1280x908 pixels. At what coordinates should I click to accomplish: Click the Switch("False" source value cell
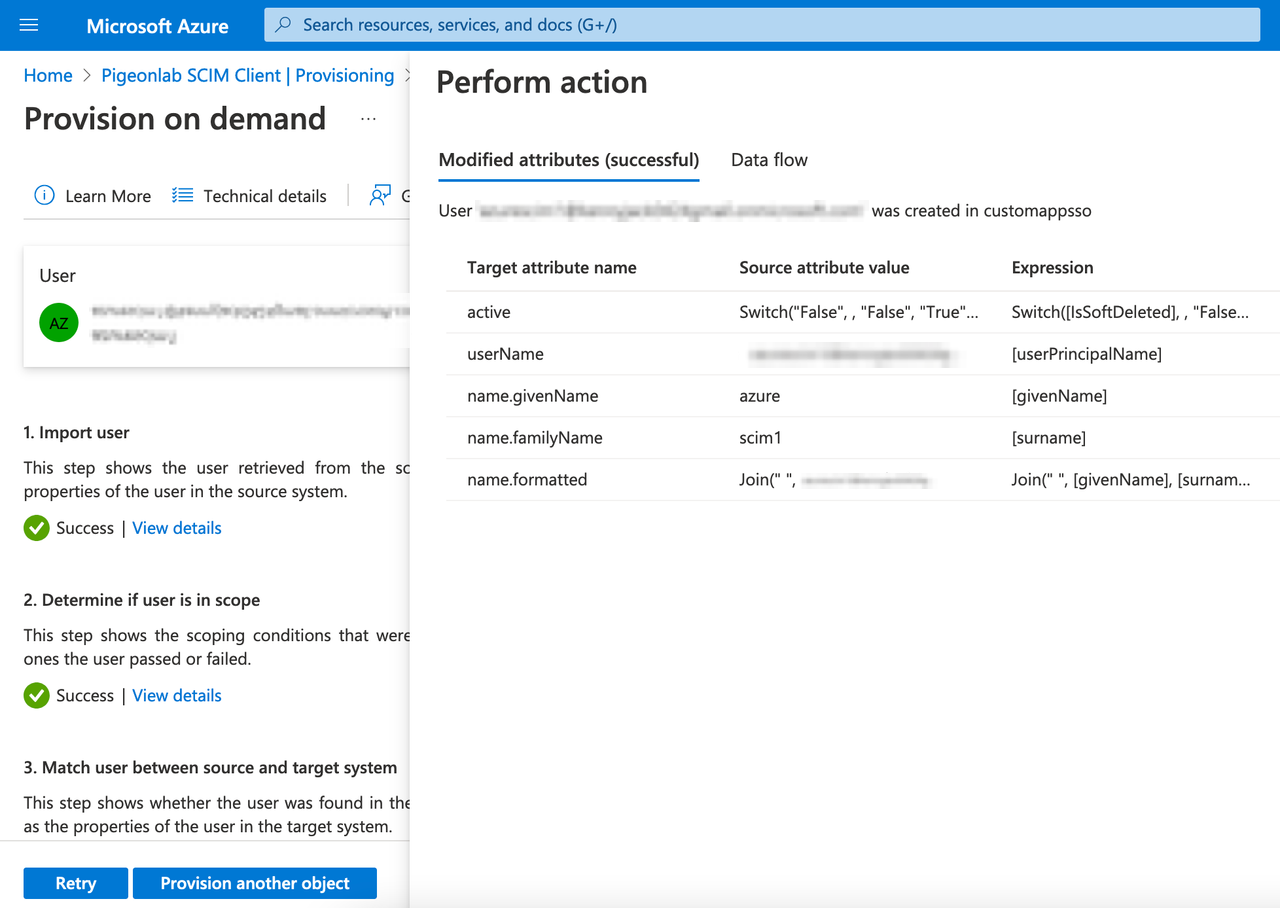click(x=859, y=312)
